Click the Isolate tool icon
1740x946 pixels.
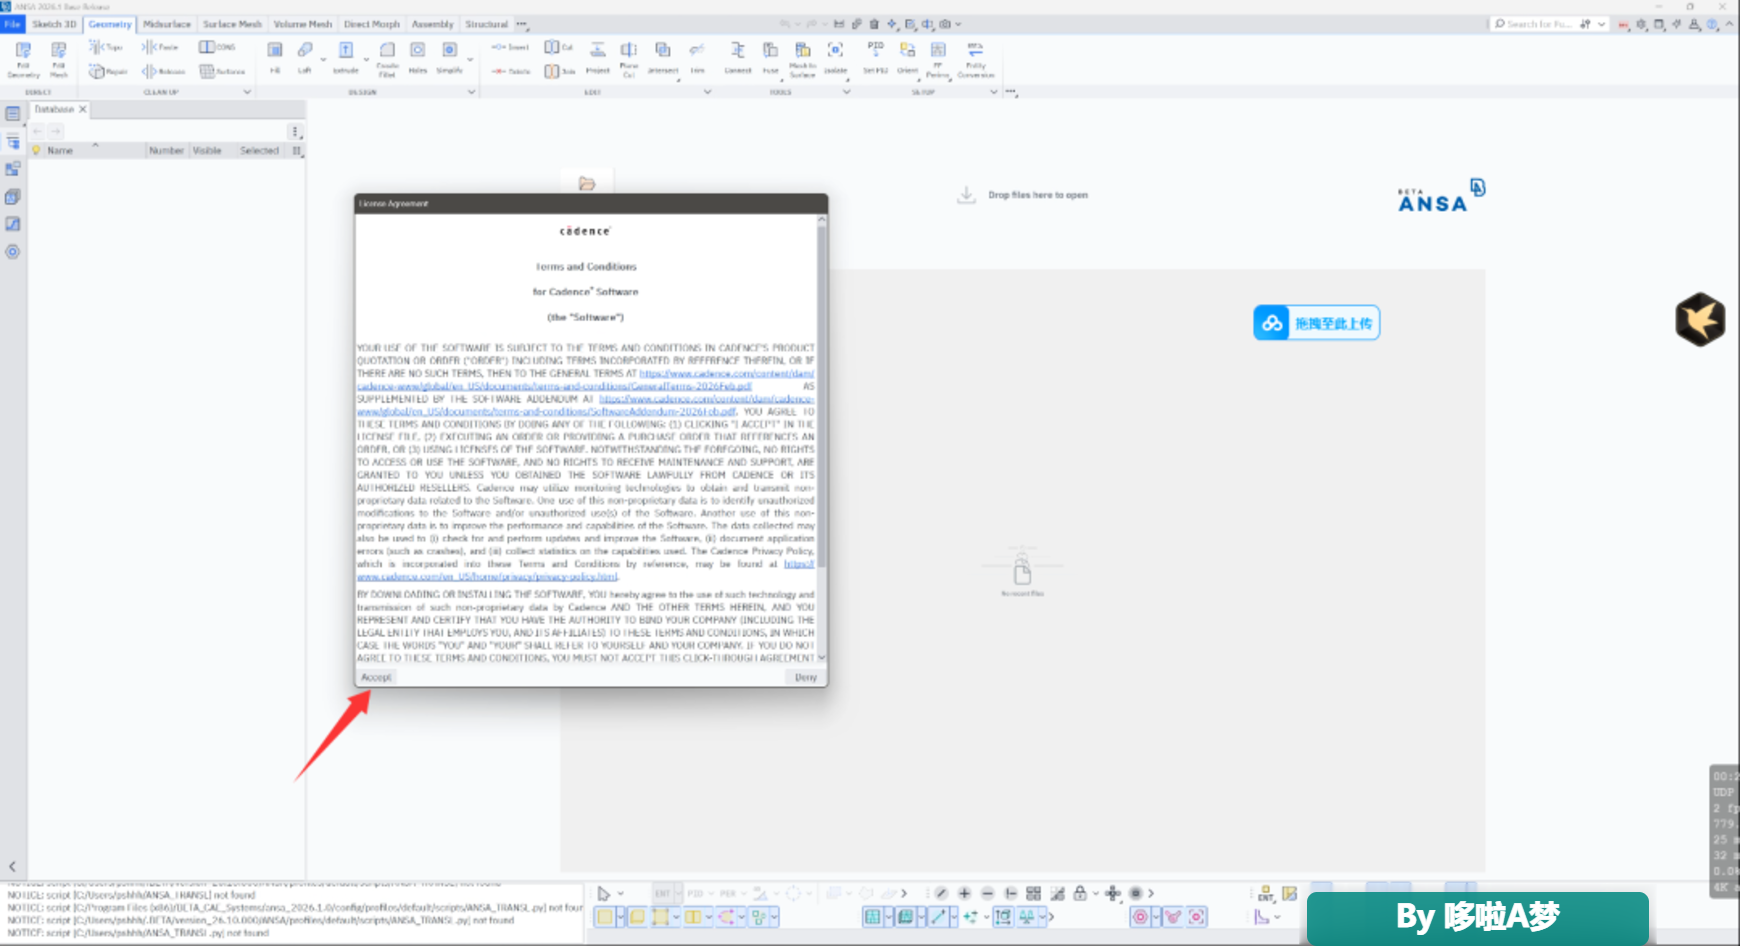tap(835, 50)
